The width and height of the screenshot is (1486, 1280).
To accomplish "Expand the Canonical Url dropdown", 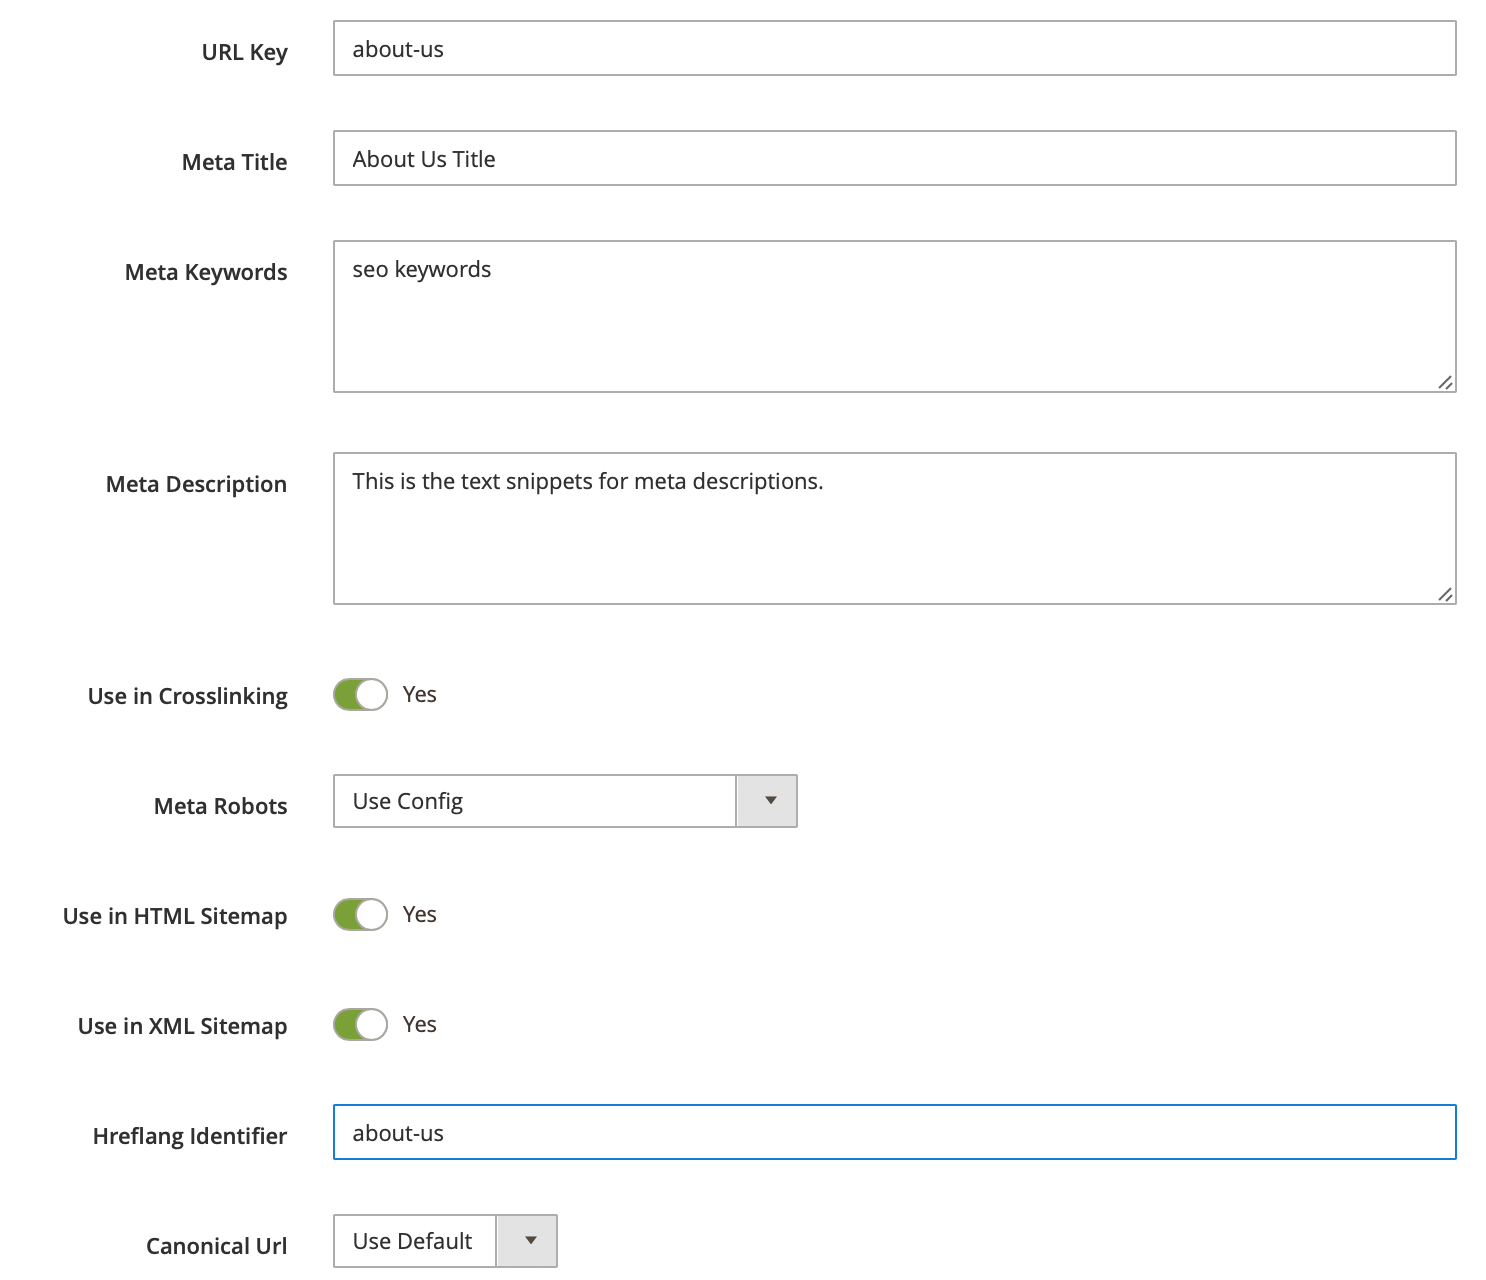I will 445,1241.
